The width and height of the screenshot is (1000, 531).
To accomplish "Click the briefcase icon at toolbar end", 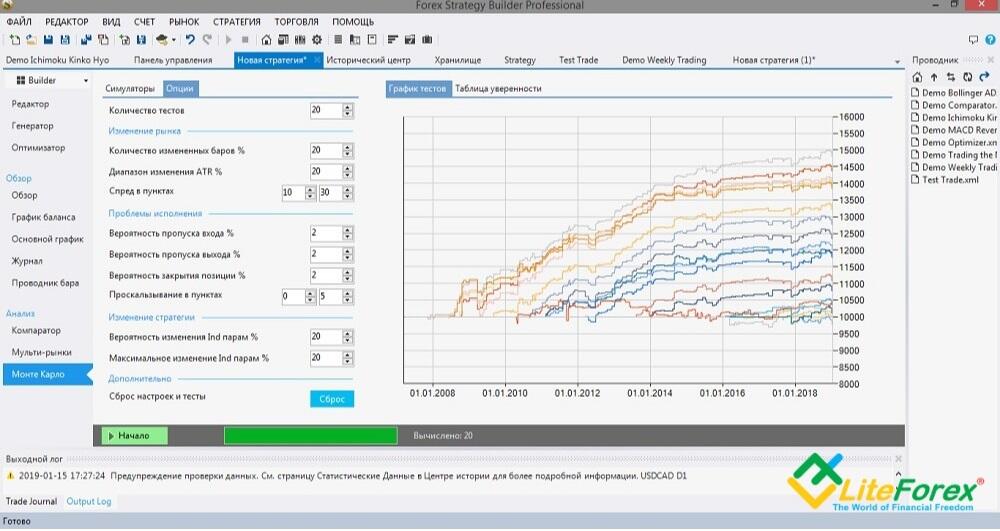I will 427,40.
